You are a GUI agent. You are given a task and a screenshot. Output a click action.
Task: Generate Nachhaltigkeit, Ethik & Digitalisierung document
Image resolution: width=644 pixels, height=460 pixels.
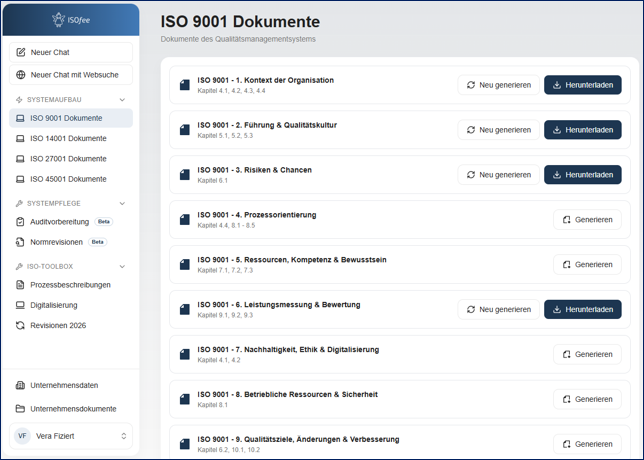coord(587,354)
